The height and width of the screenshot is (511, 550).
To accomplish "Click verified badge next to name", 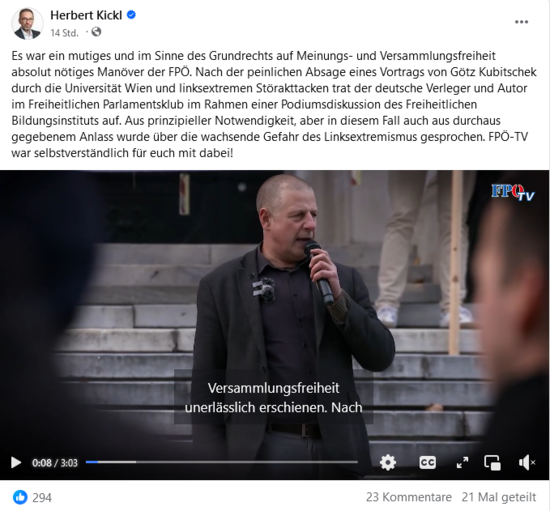I will pyautogui.click(x=131, y=15).
